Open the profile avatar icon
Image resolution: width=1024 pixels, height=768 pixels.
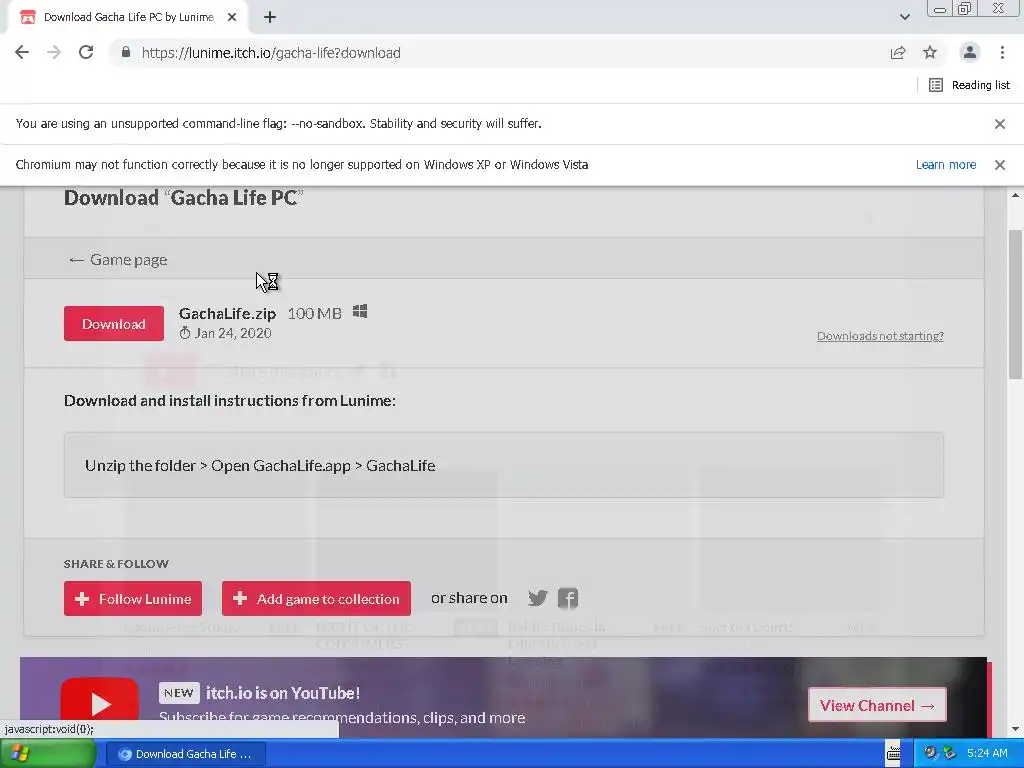coord(970,52)
